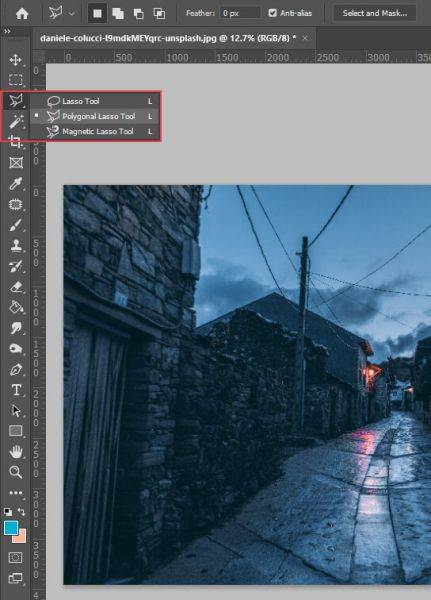Click the Home icon

click(22, 13)
